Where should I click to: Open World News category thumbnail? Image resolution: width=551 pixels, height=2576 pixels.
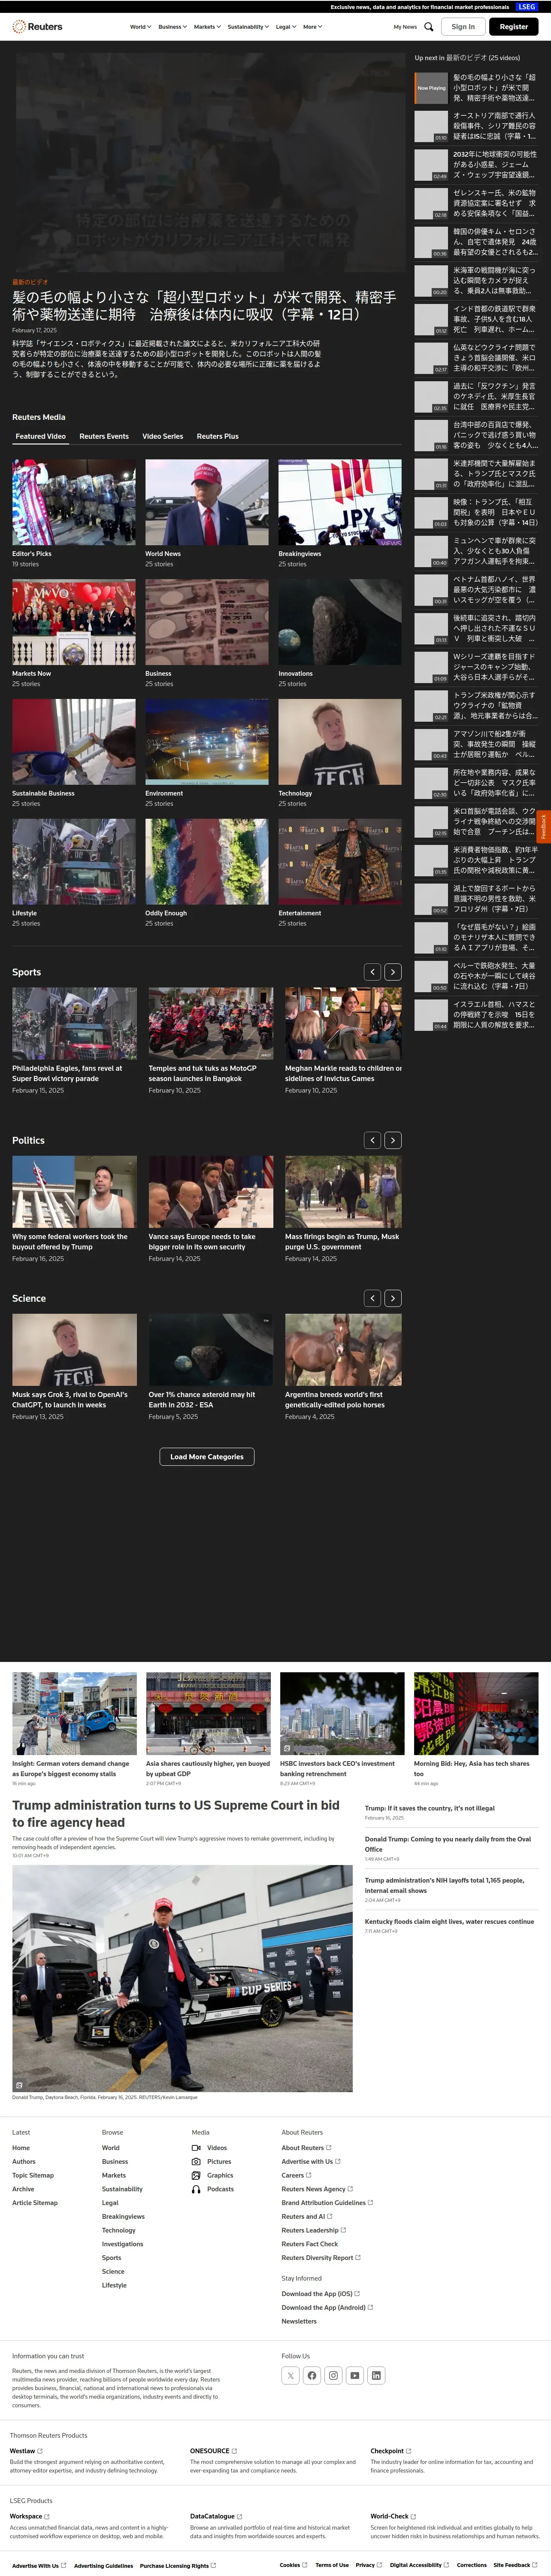pos(207,502)
